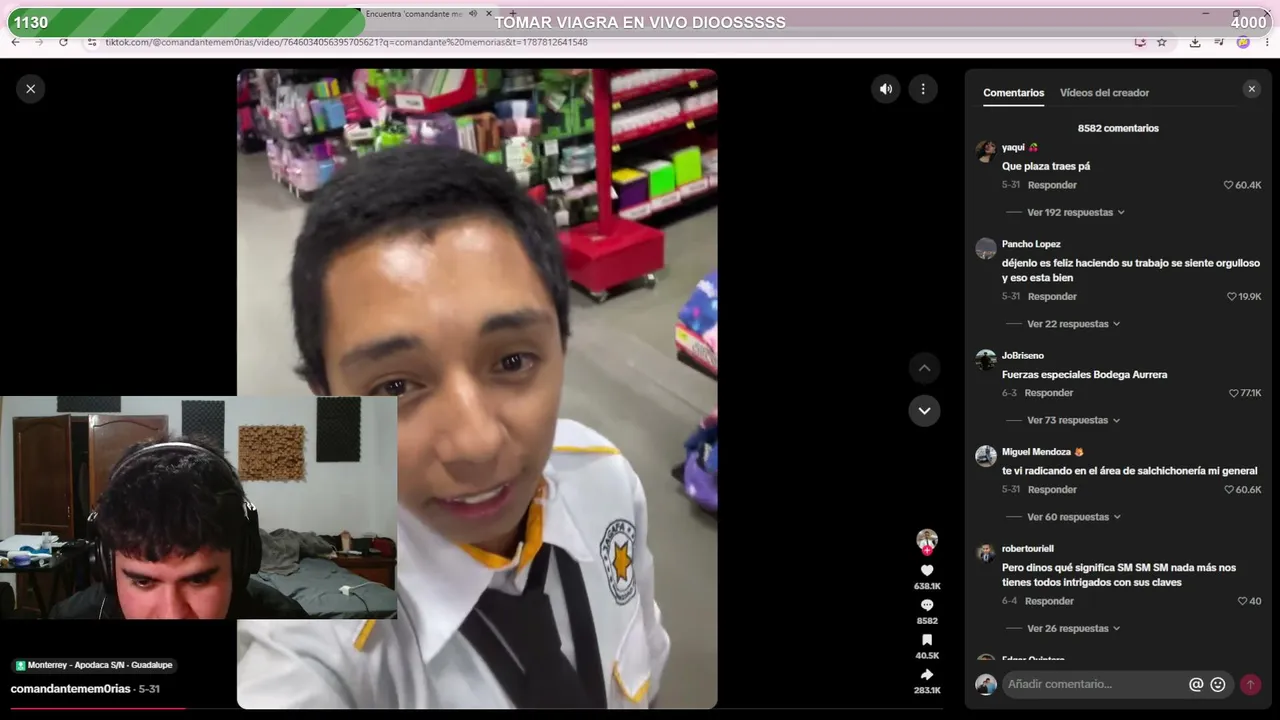Open the comandantemem0rias creator profile name
1280x720 pixels.
point(71,689)
